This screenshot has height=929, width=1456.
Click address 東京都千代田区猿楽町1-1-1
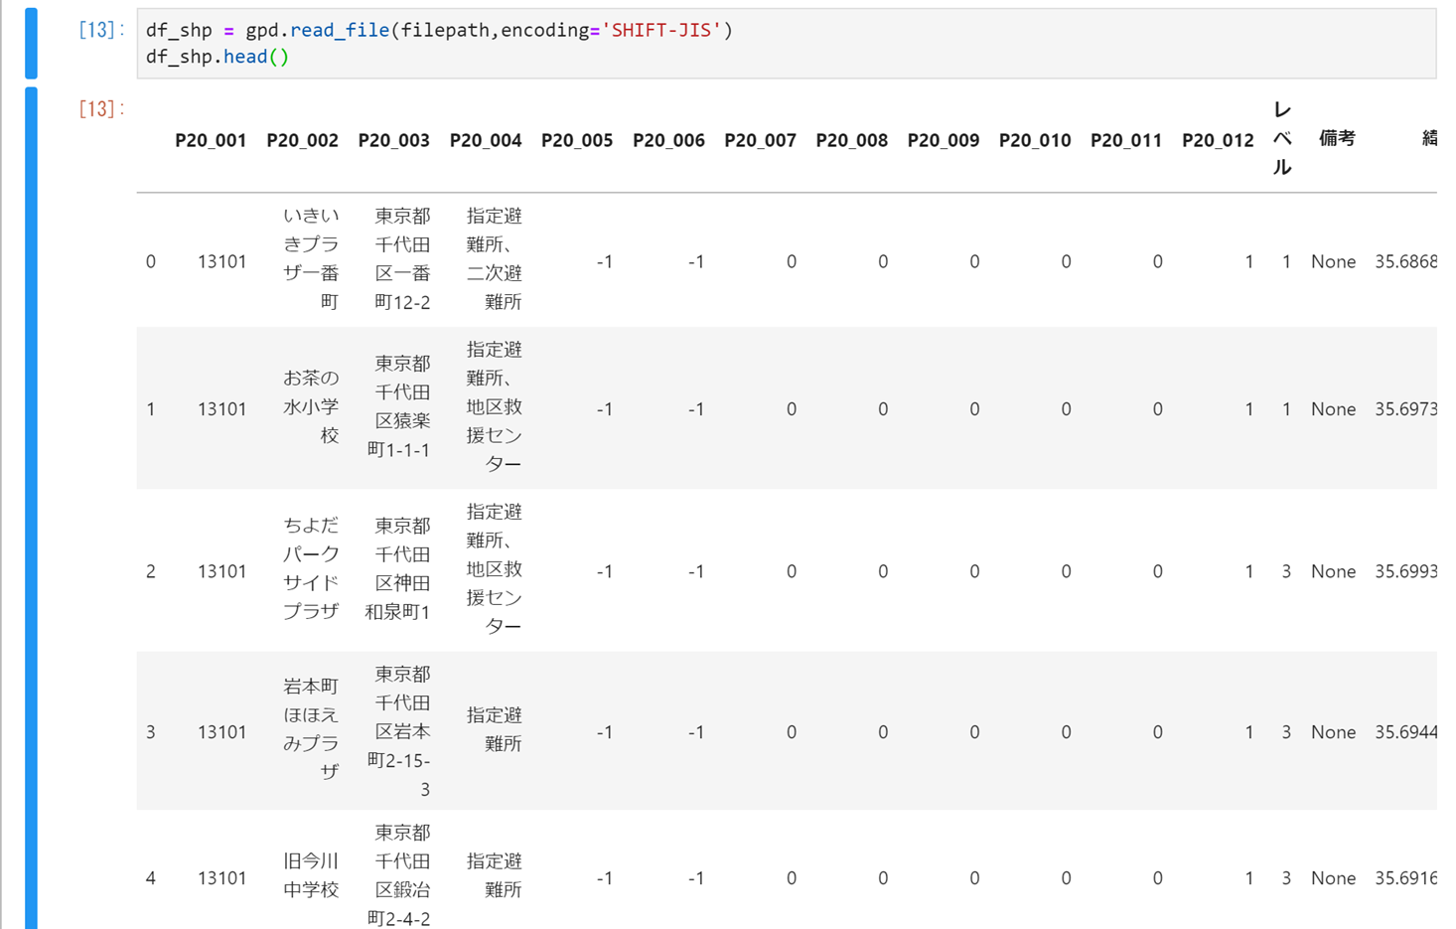tap(399, 407)
